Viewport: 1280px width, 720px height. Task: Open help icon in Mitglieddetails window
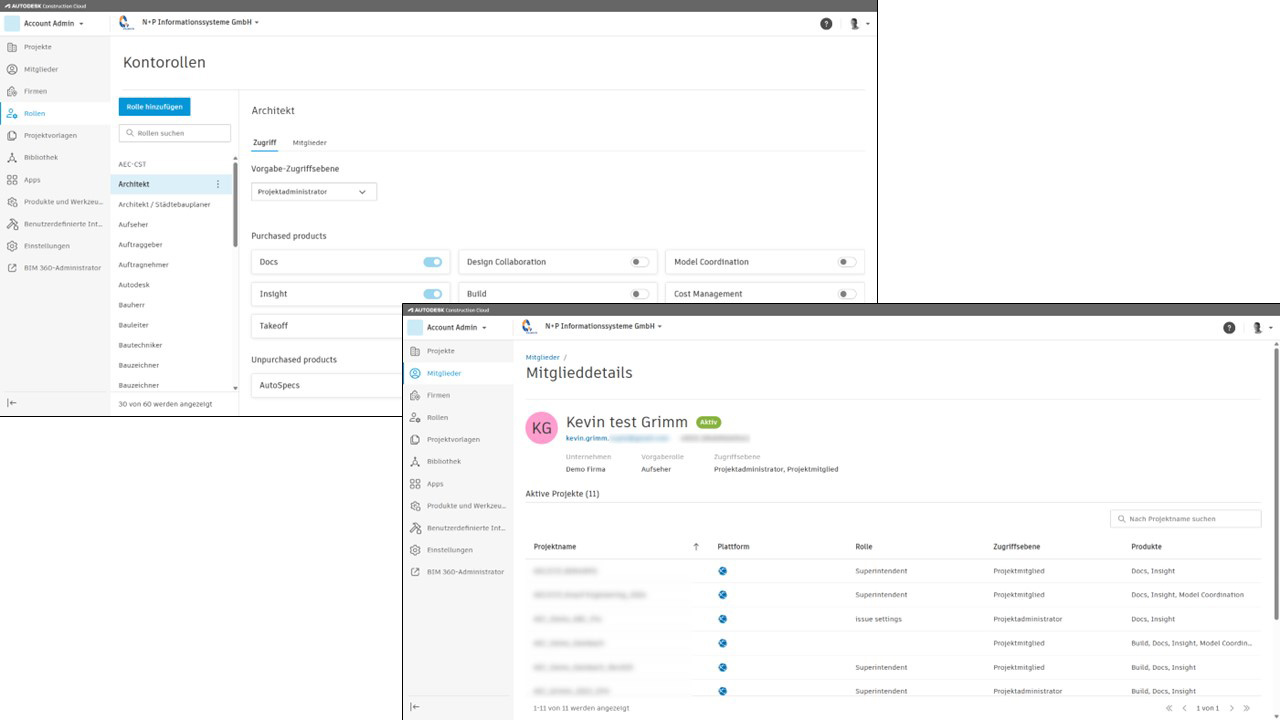(1229, 327)
